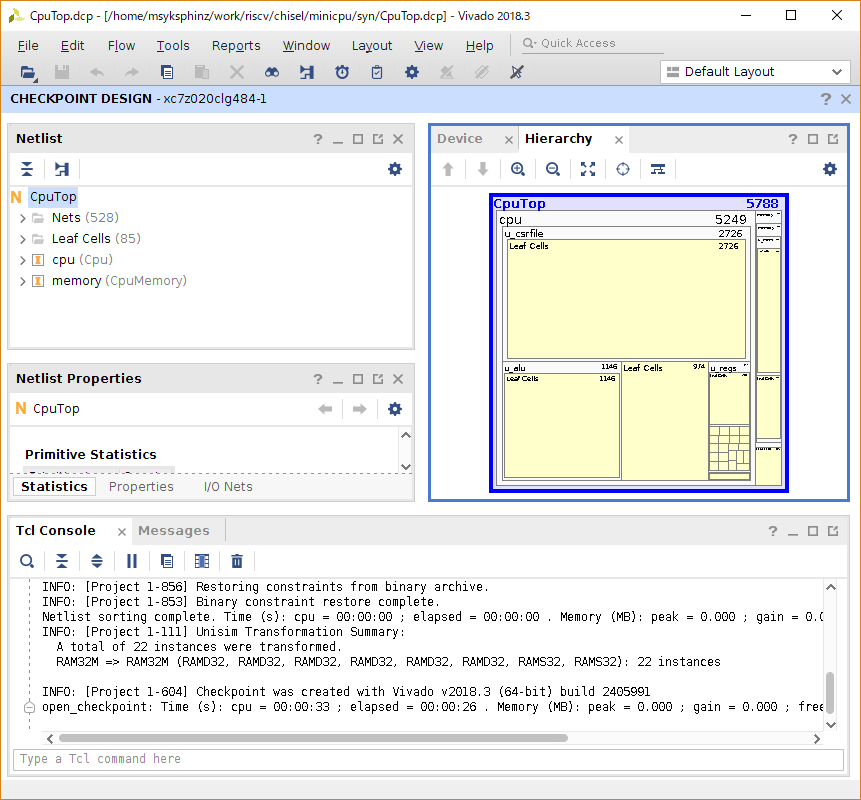Open Find with the binoculars icon

click(x=272, y=72)
